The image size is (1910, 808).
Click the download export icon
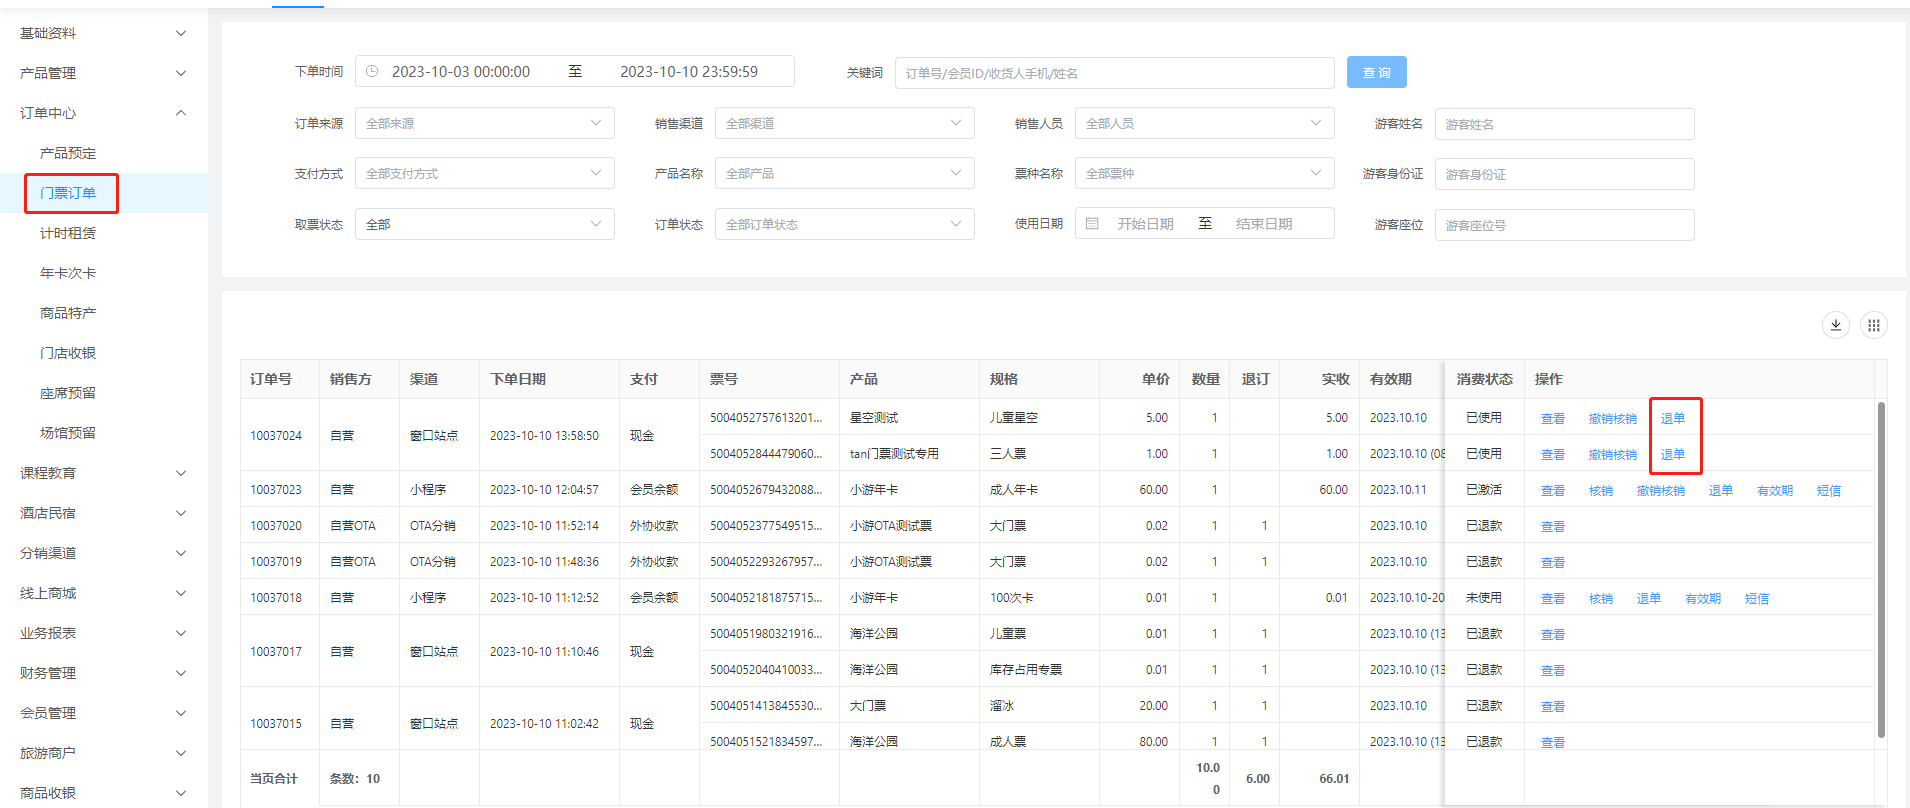[x=1835, y=325]
